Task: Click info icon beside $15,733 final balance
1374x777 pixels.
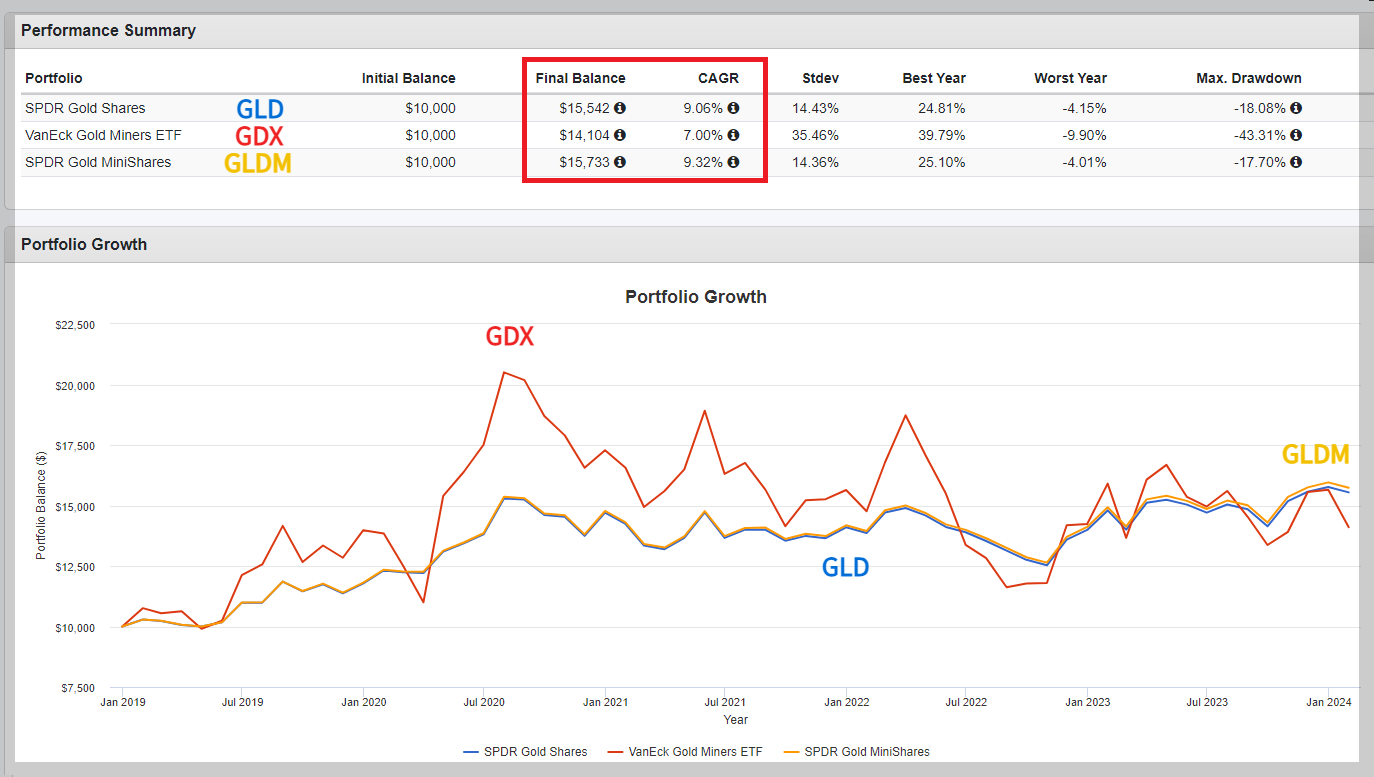Action: click(620, 162)
